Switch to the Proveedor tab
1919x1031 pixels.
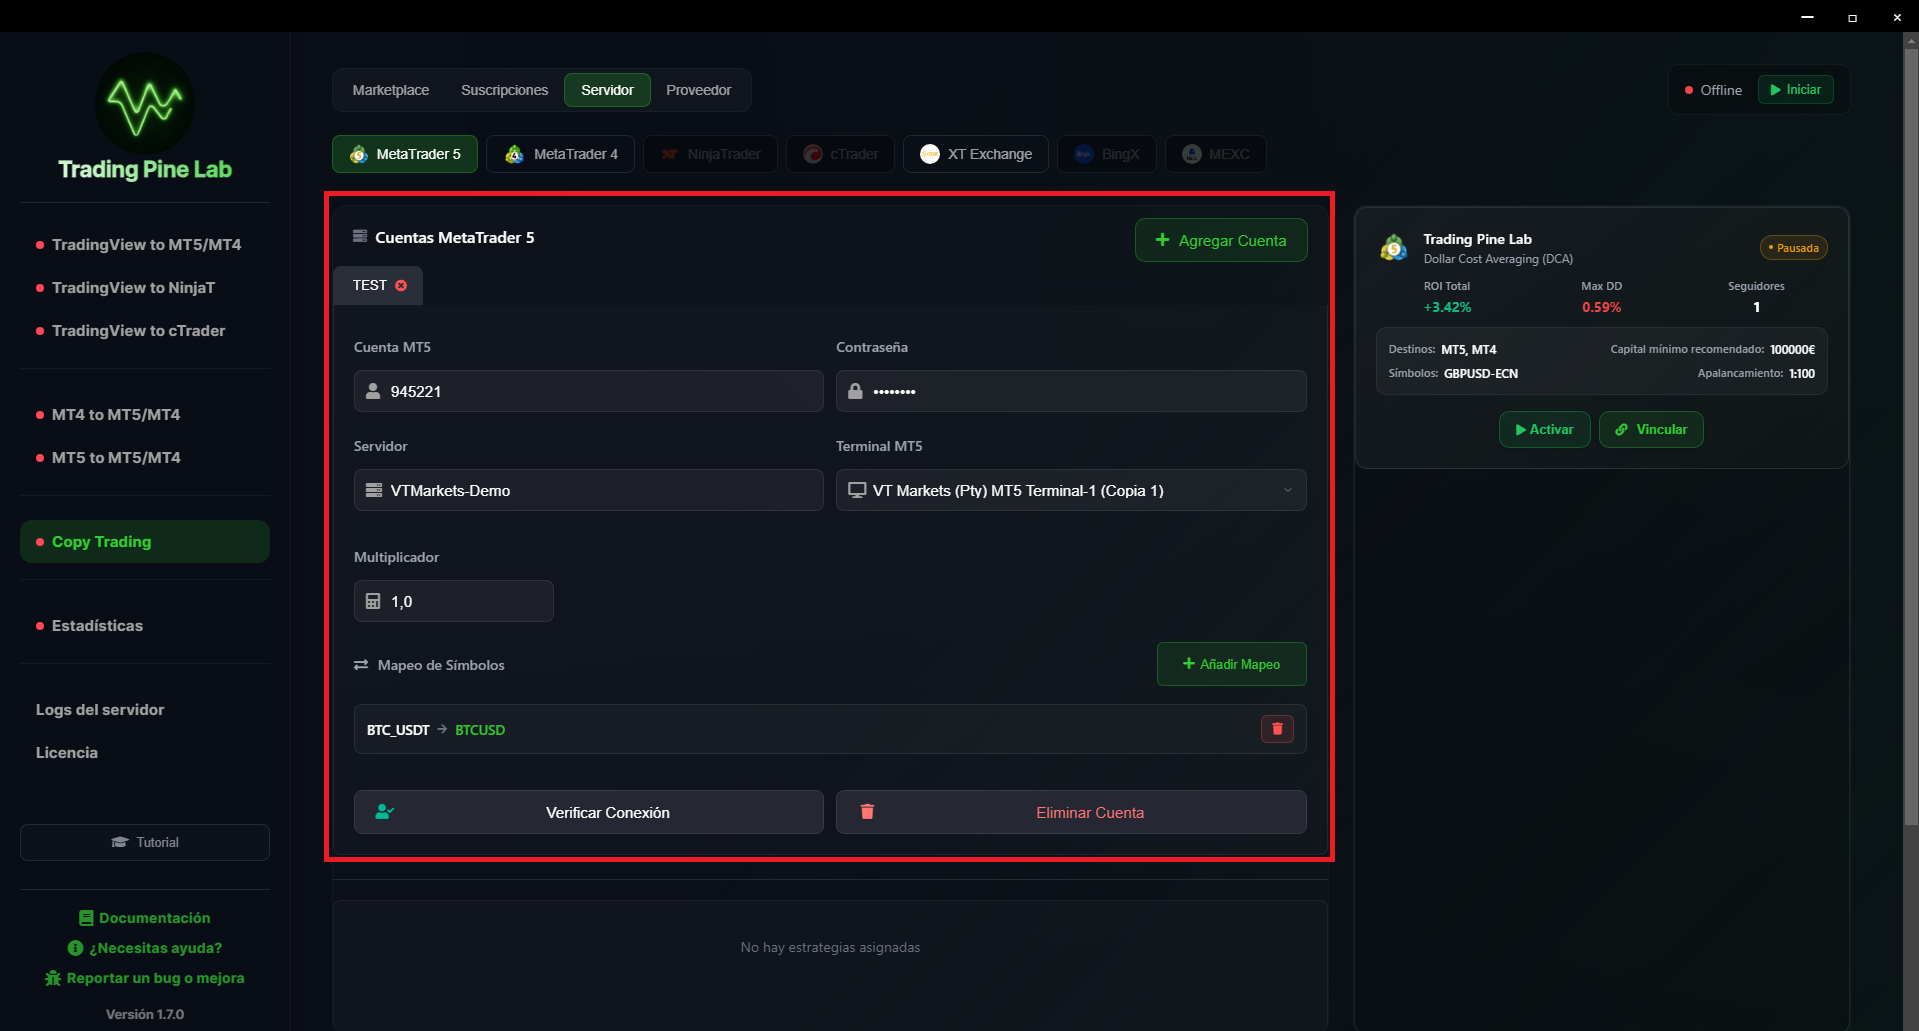pyautogui.click(x=698, y=89)
